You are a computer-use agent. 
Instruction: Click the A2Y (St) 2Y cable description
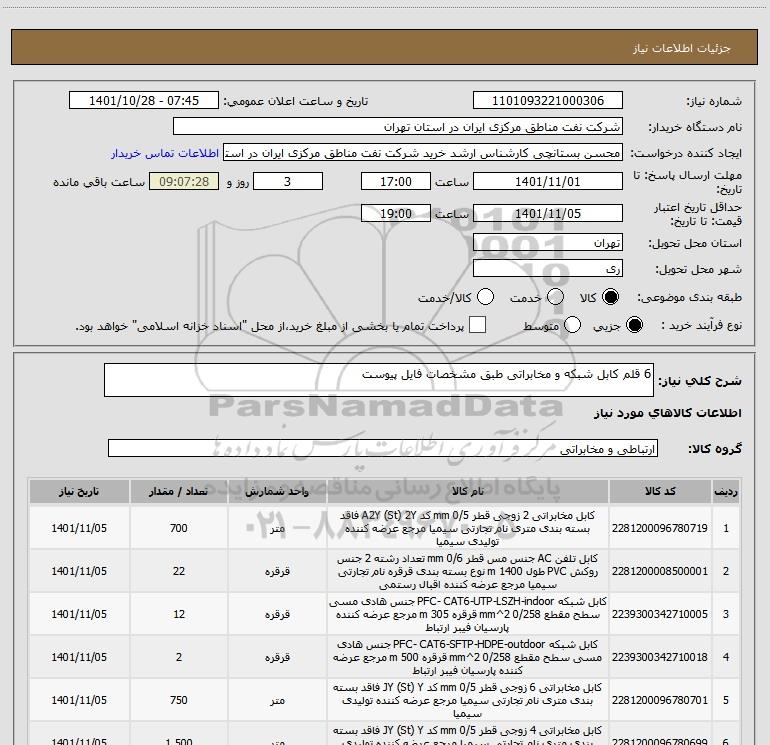[468, 528]
